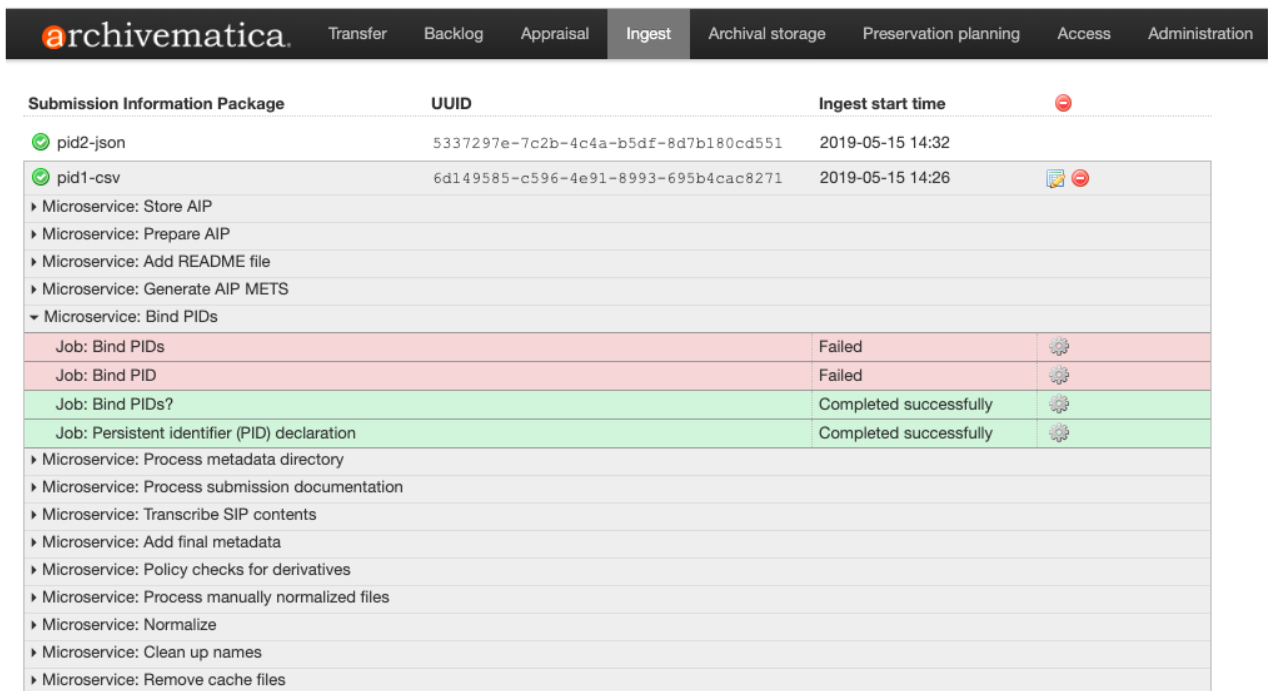Expand Microservice: Add README file
The image size is (1276, 691).
(151, 262)
